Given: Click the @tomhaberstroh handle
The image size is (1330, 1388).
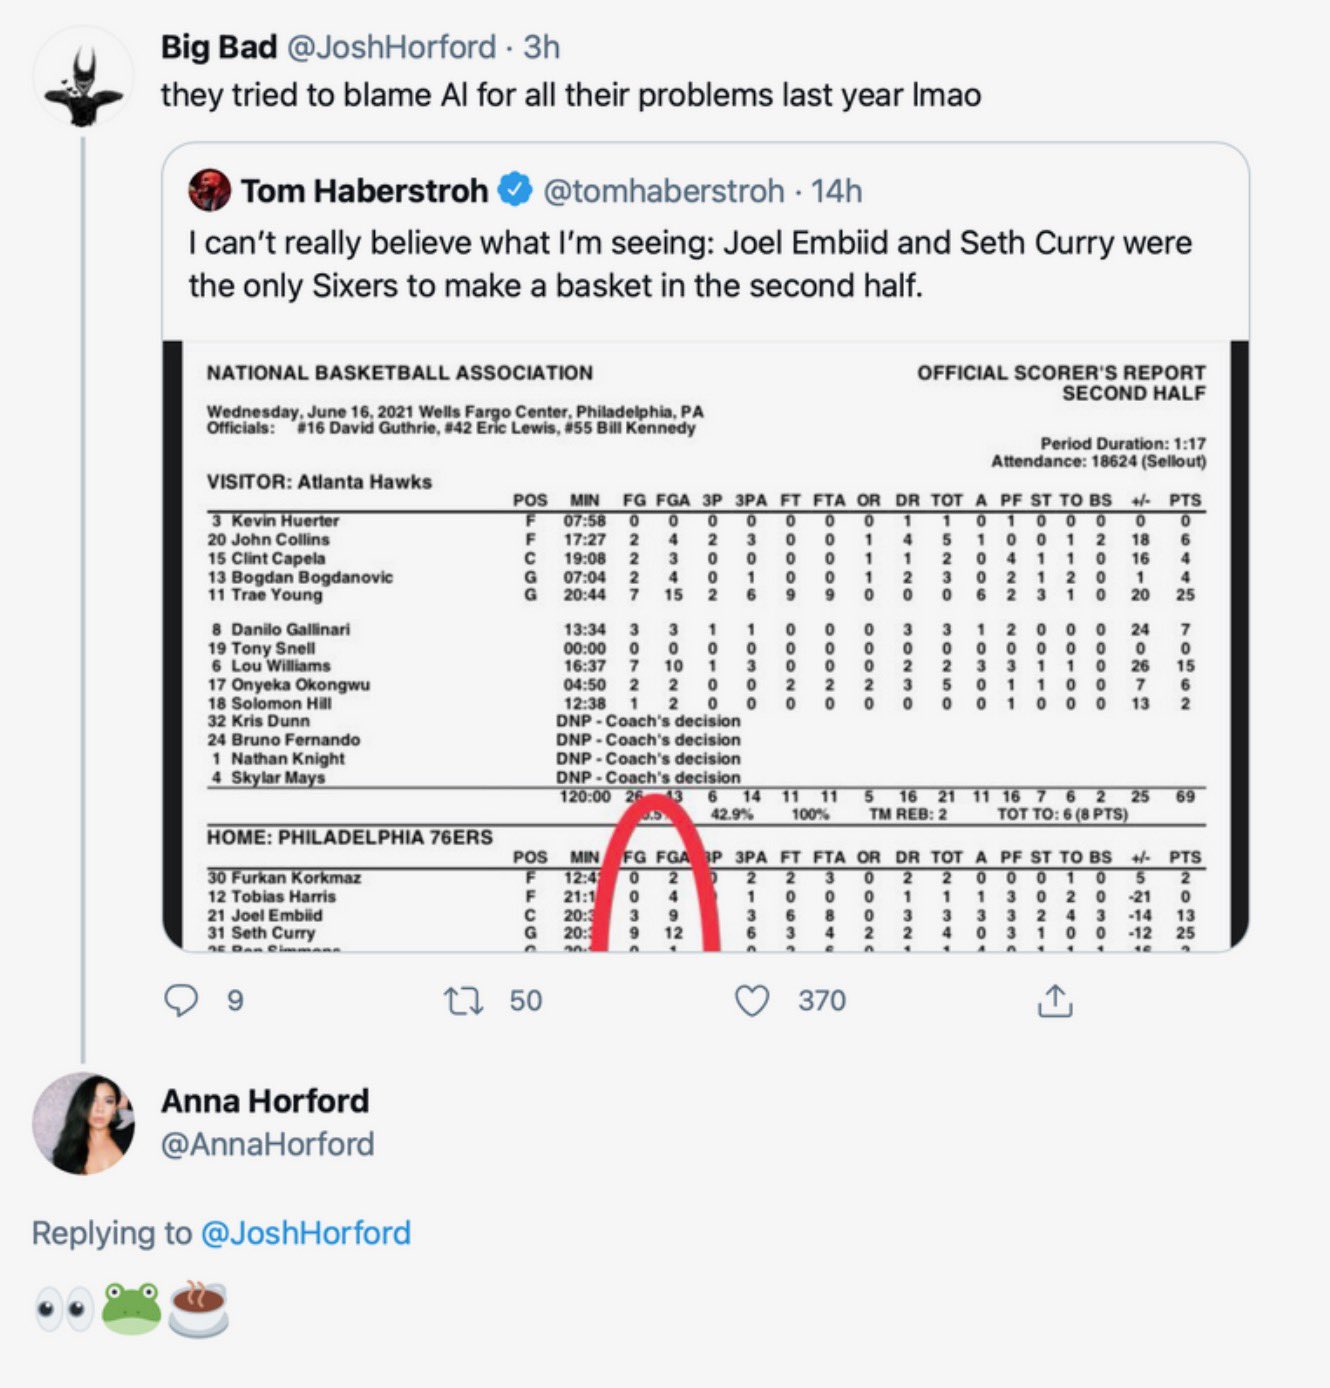Looking at the screenshot, I should 663,190.
